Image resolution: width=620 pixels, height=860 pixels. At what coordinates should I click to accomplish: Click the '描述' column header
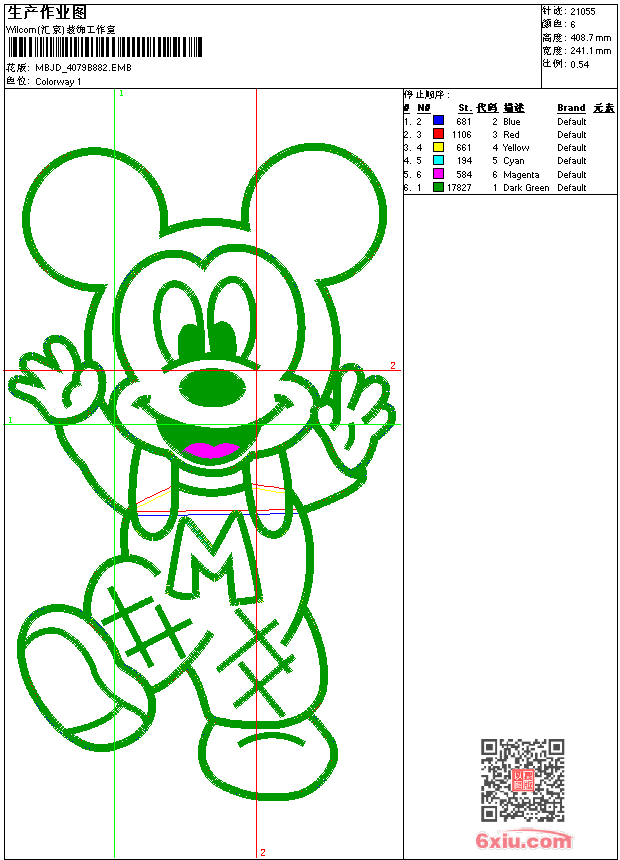click(514, 108)
